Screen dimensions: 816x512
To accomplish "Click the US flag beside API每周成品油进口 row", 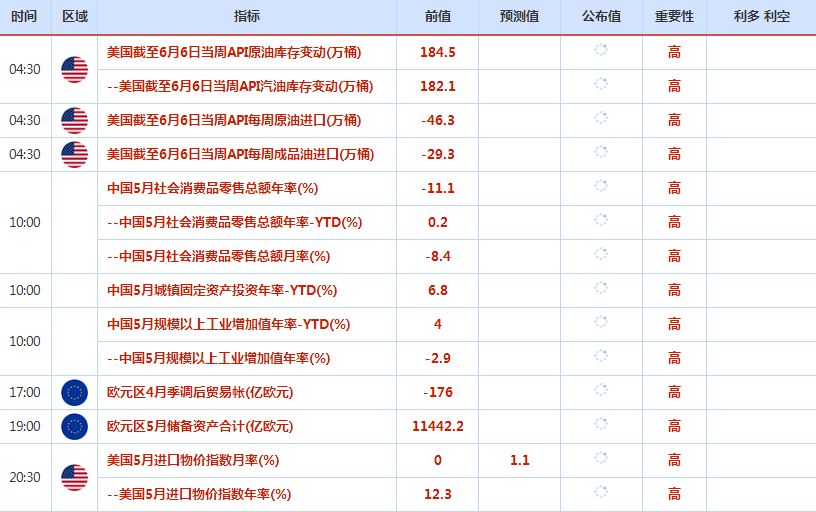I will (74, 155).
